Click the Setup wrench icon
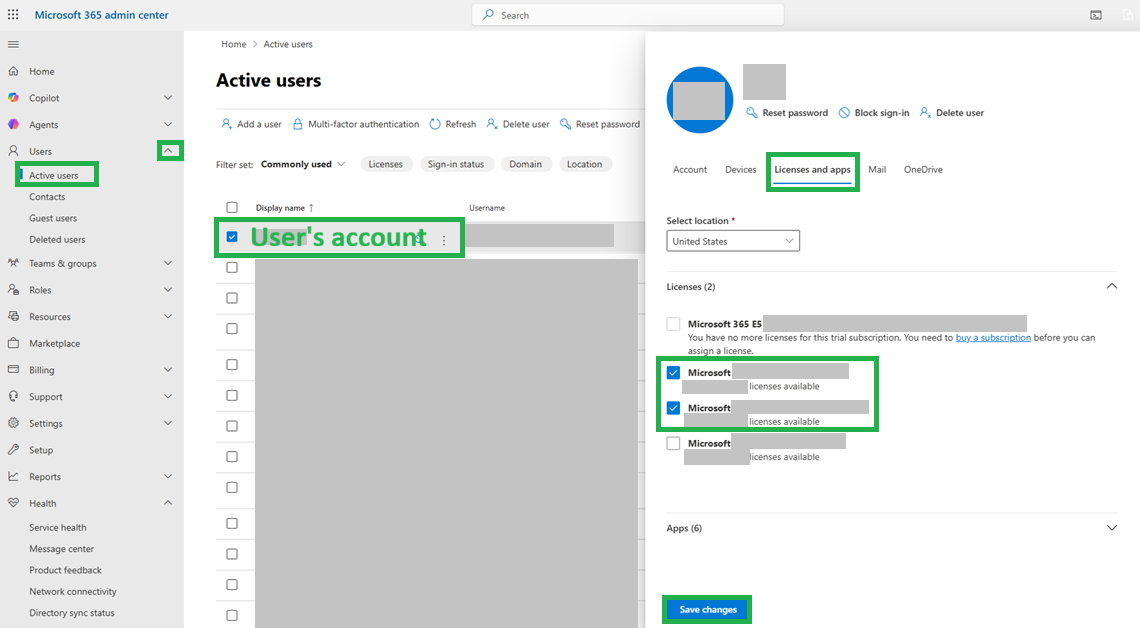Viewport: 1140px width, 628px height. 13,449
